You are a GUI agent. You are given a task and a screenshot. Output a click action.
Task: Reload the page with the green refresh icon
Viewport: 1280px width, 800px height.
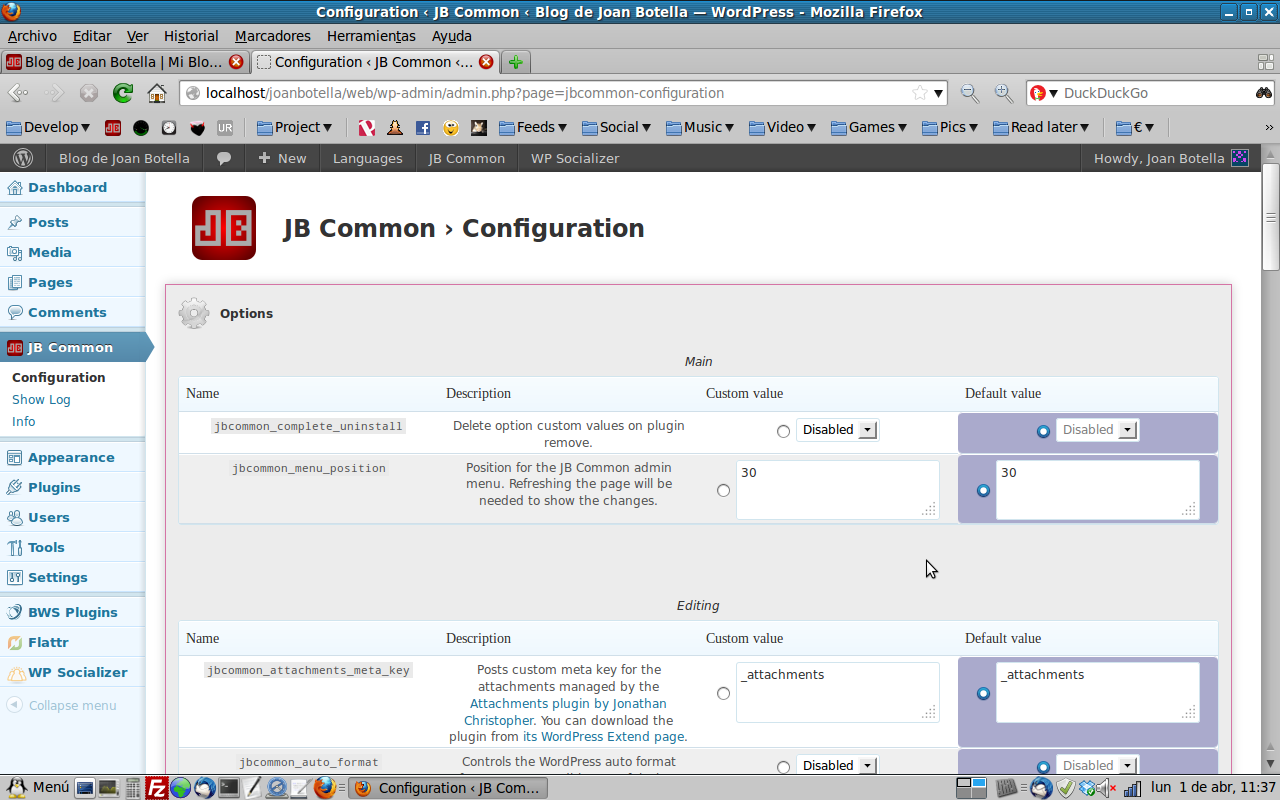pyautogui.click(x=123, y=93)
